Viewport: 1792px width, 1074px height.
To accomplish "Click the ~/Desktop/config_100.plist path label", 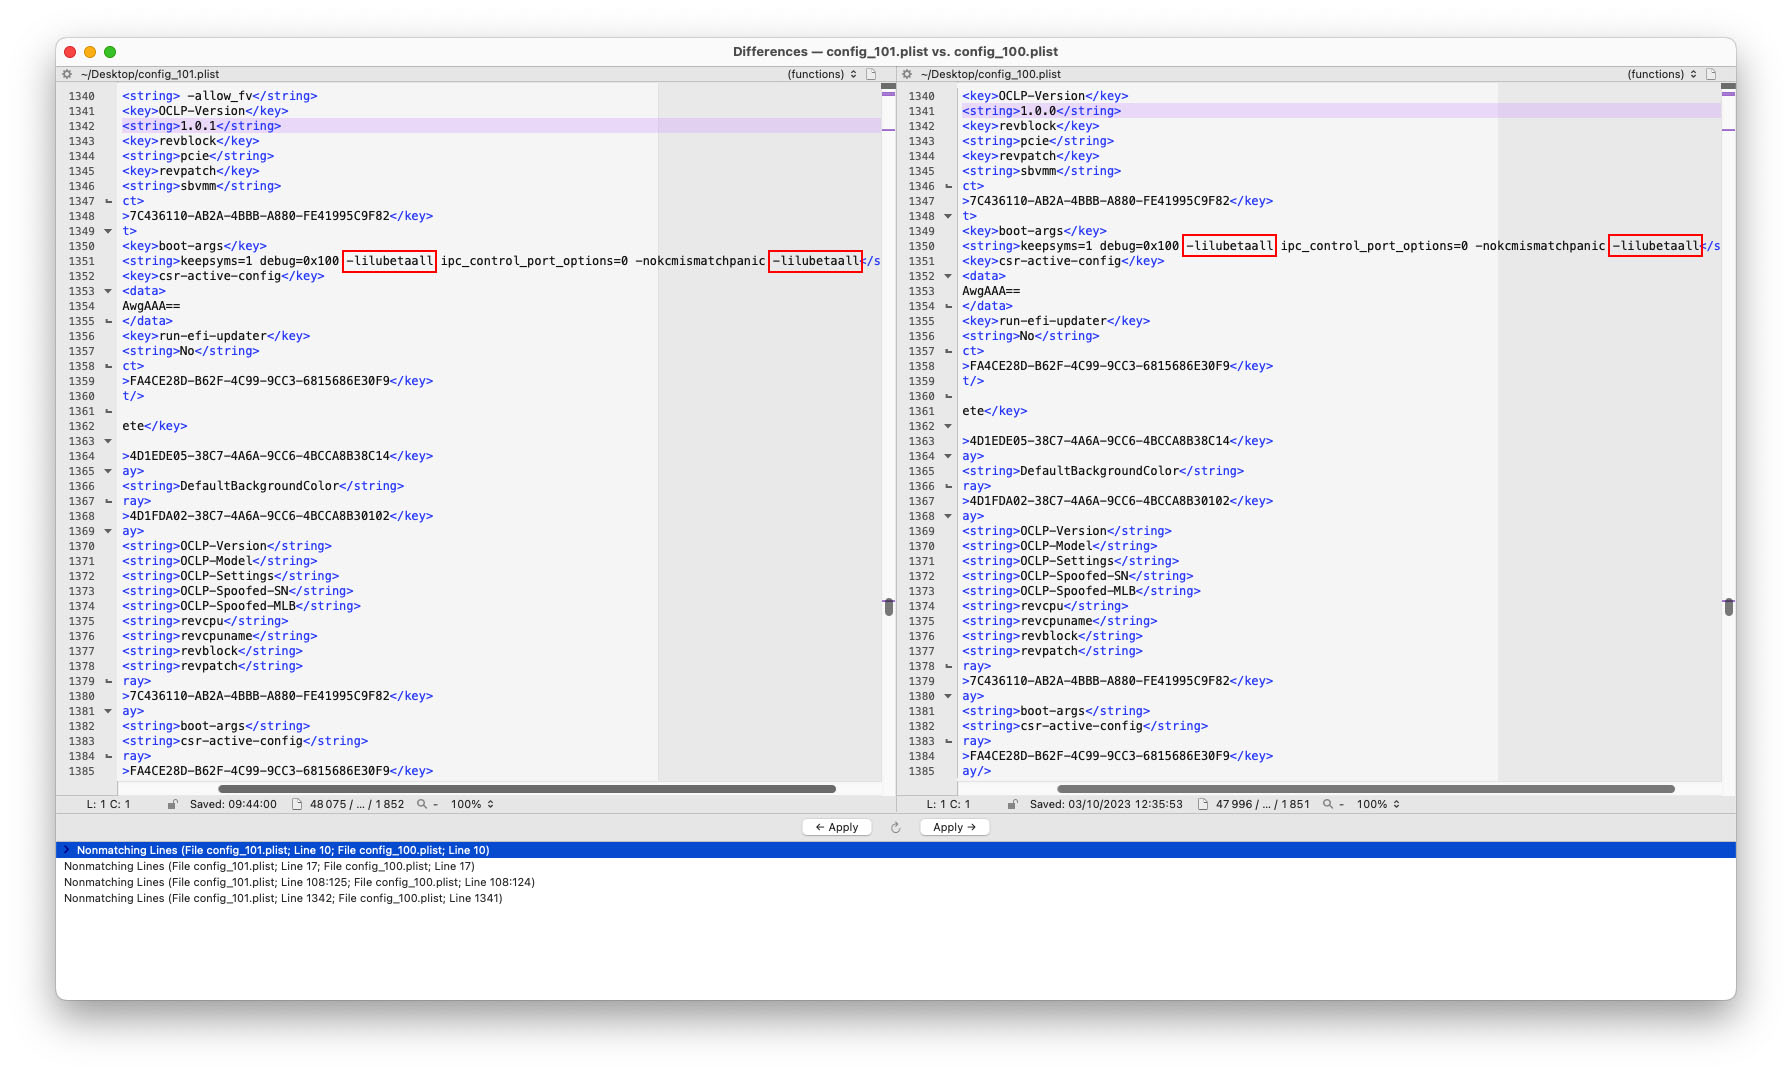I will point(990,74).
